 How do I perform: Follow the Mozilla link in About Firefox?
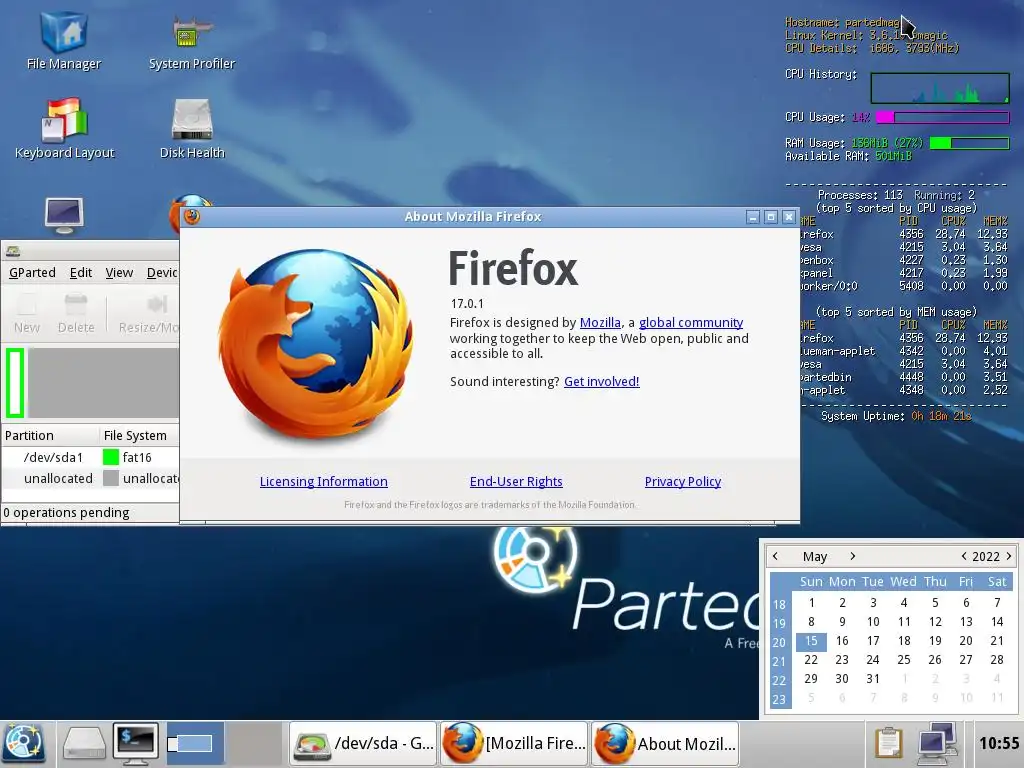click(600, 323)
